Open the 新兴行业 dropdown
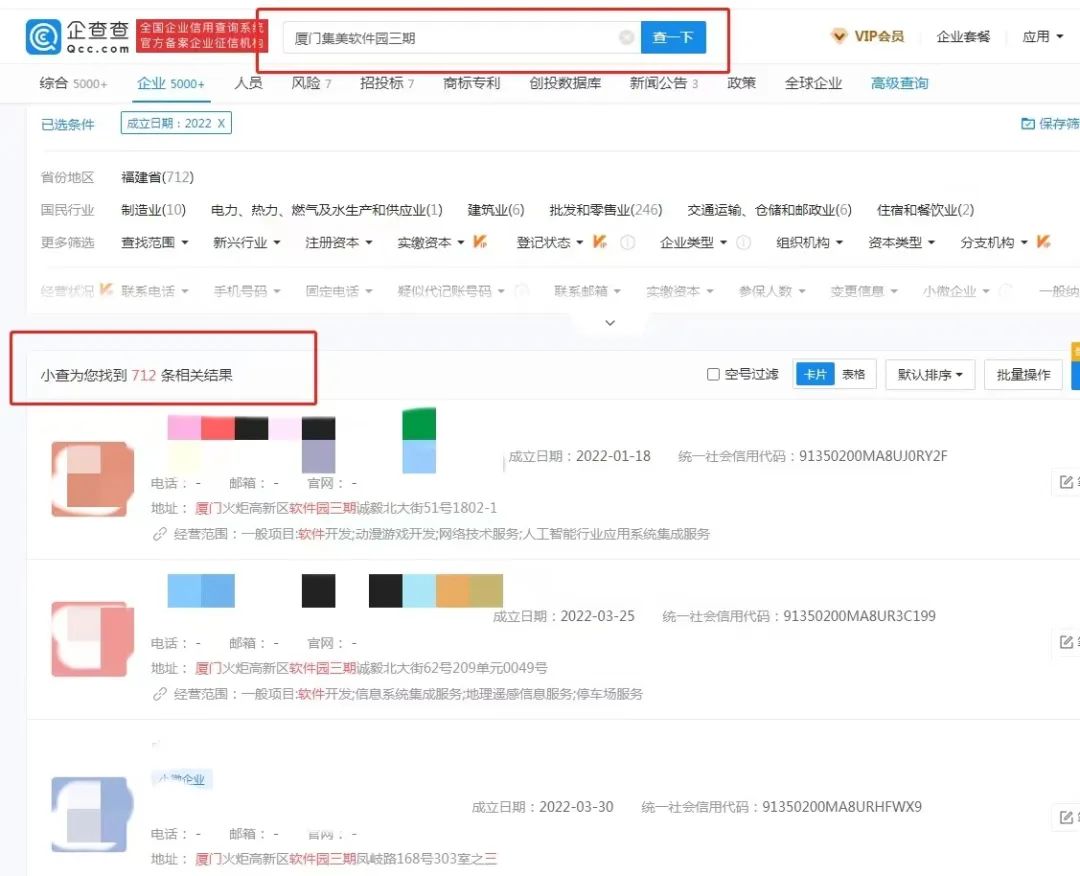The height and width of the screenshot is (876, 1080). [247, 242]
